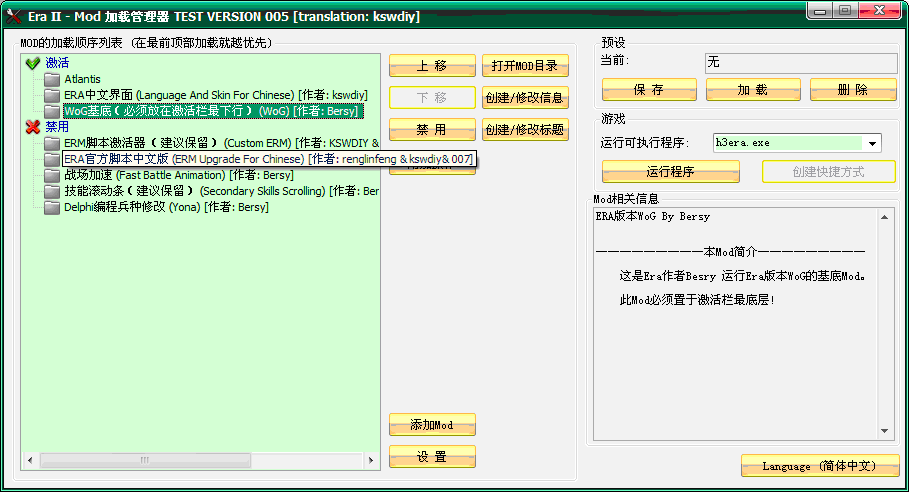Select the 激活 group heading
909x492 pixels.
point(57,63)
